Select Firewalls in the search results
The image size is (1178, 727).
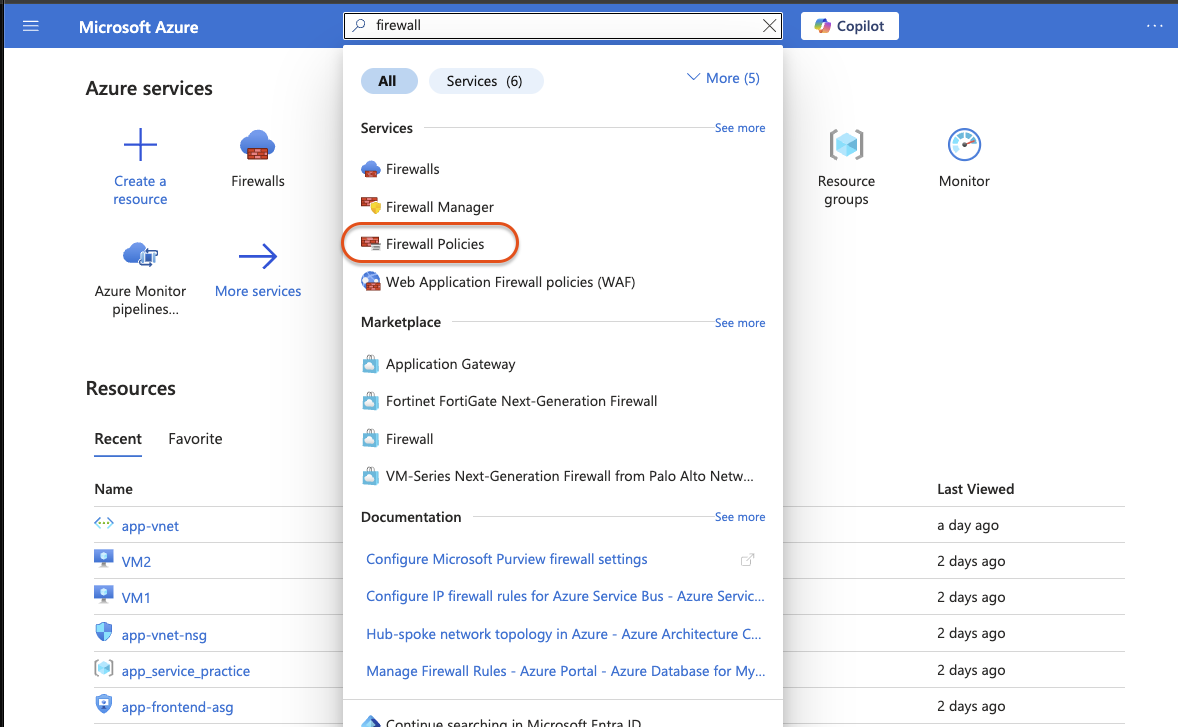tap(412, 169)
